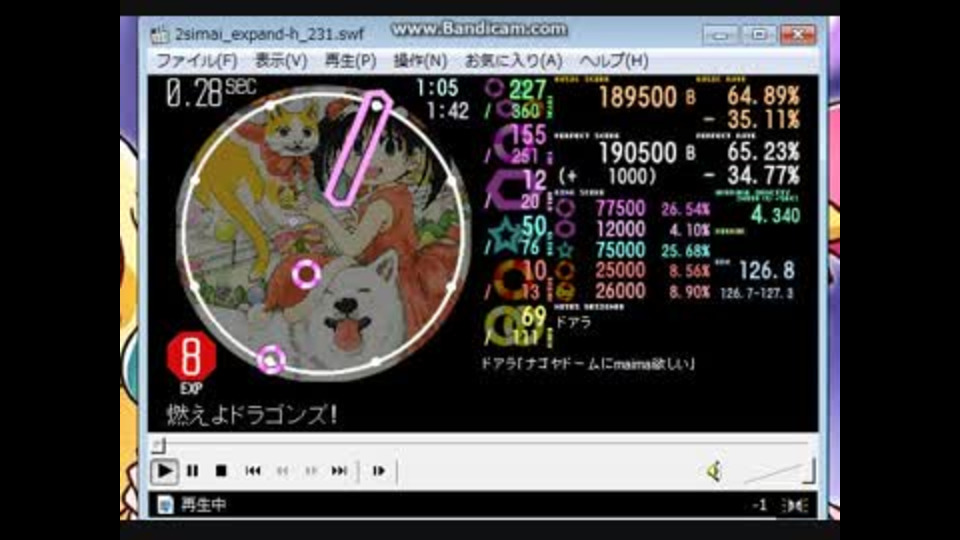Click the status bar stereo icon at right
This screenshot has width=960, height=540.
(x=795, y=505)
